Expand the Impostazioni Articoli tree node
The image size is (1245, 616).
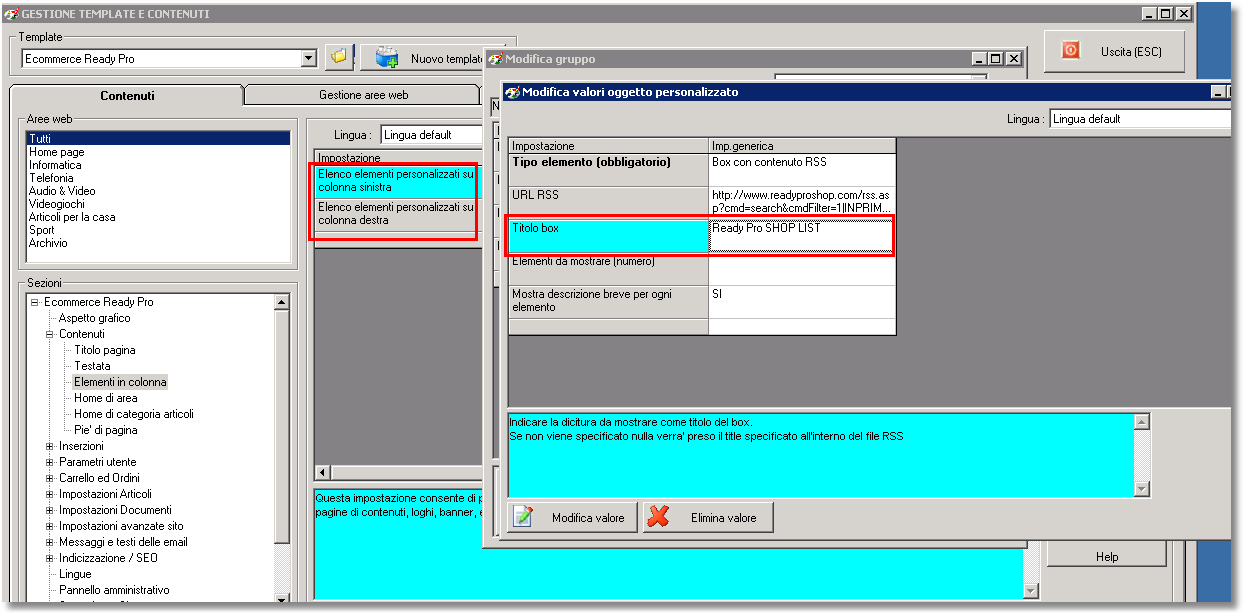point(50,494)
